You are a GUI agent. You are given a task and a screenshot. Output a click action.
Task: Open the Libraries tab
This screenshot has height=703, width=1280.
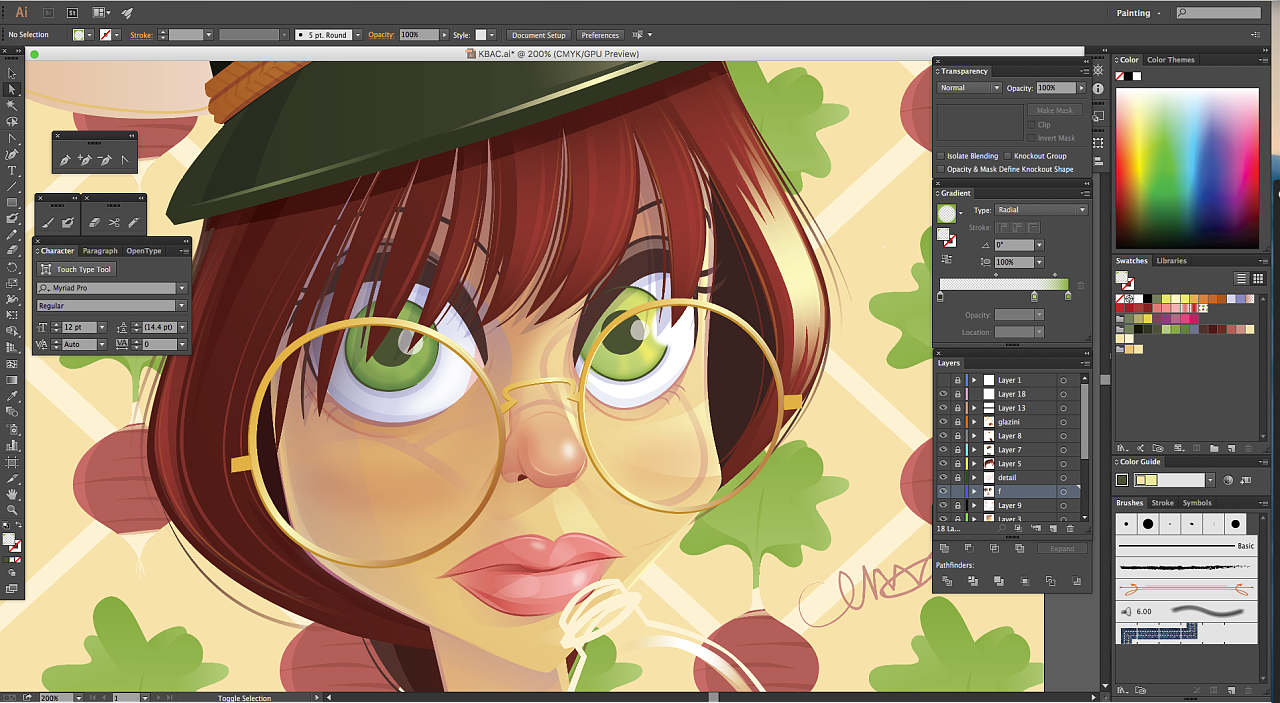click(1171, 261)
